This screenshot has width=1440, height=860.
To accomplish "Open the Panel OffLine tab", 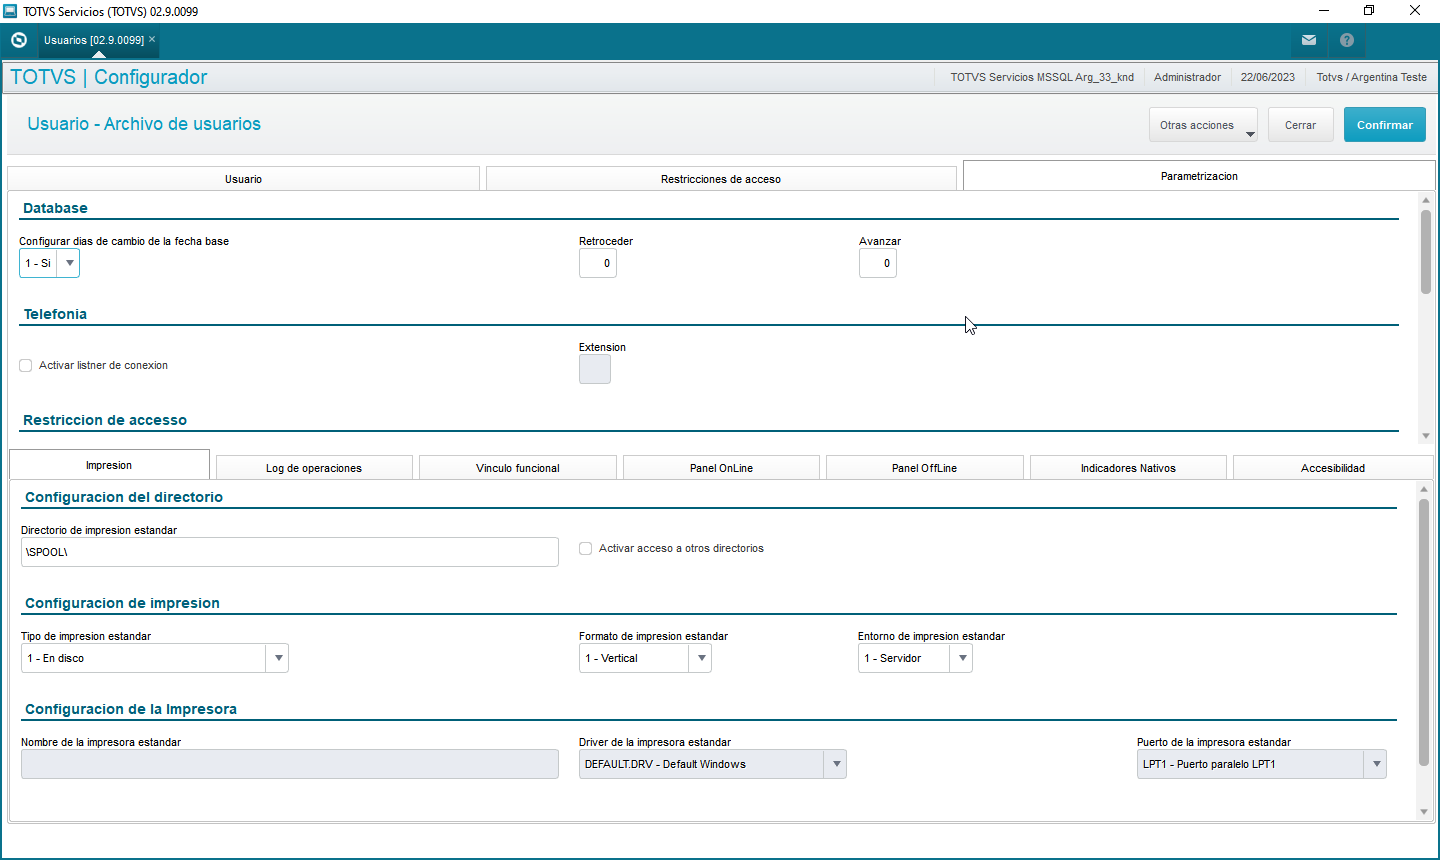I will (925, 468).
